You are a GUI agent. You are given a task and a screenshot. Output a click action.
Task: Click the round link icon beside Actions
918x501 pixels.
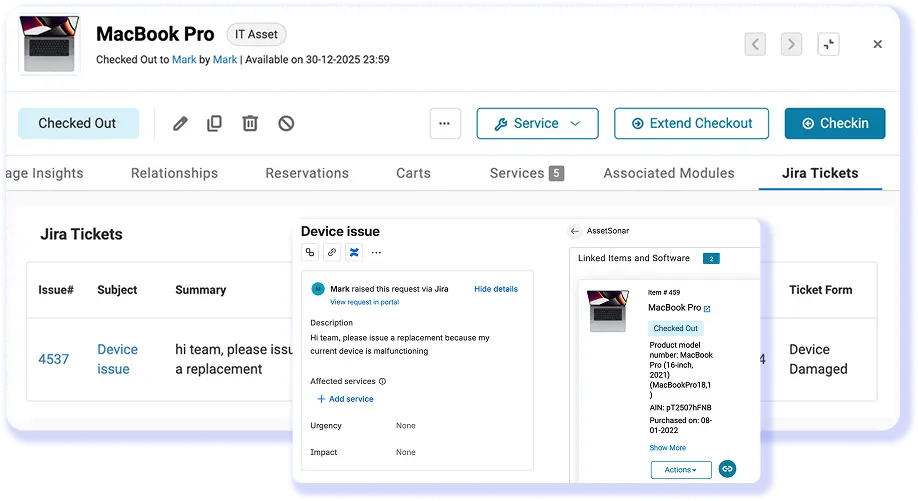pos(727,468)
